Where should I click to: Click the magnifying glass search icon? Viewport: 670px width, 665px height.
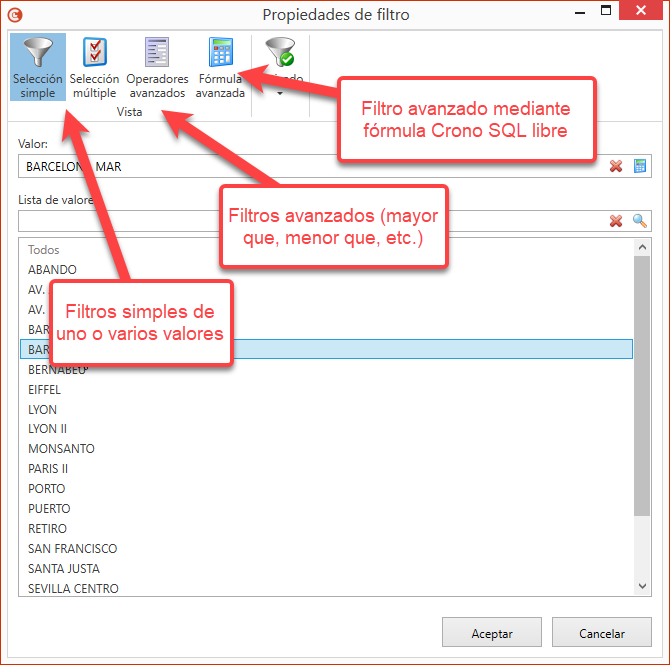click(640, 221)
